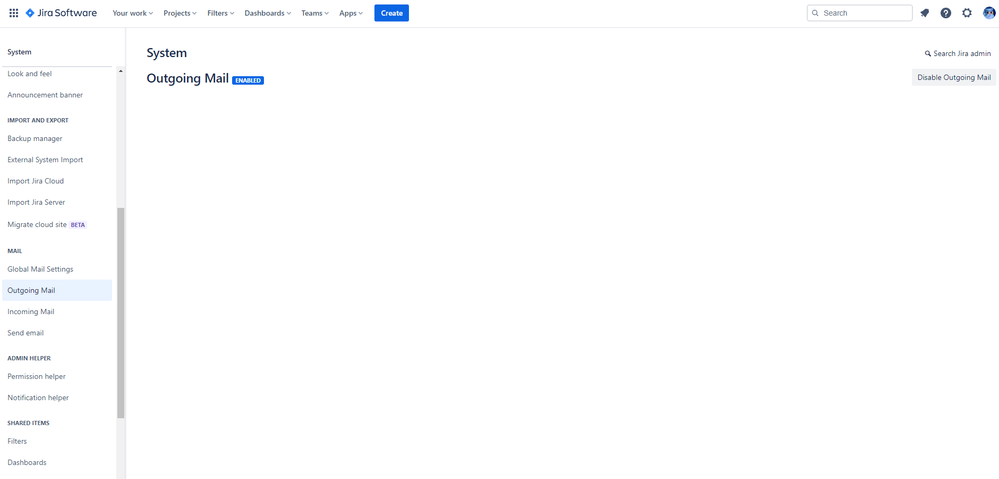Viewport: 999px width, 479px height.
Task: Click the Create button
Action: click(x=391, y=13)
